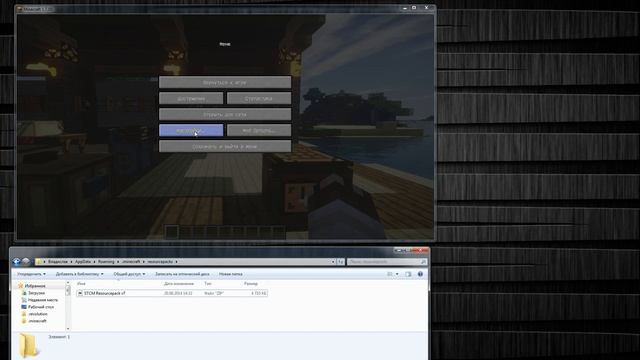Open Загрузки in the navigation pane
The width and height of the screenshot is (640, 360).
(x=36, y=293)
